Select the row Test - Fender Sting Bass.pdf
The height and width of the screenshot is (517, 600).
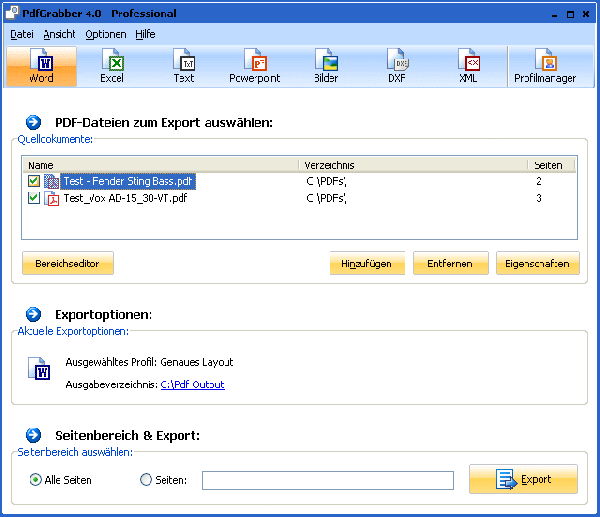[x=299, y=181]
